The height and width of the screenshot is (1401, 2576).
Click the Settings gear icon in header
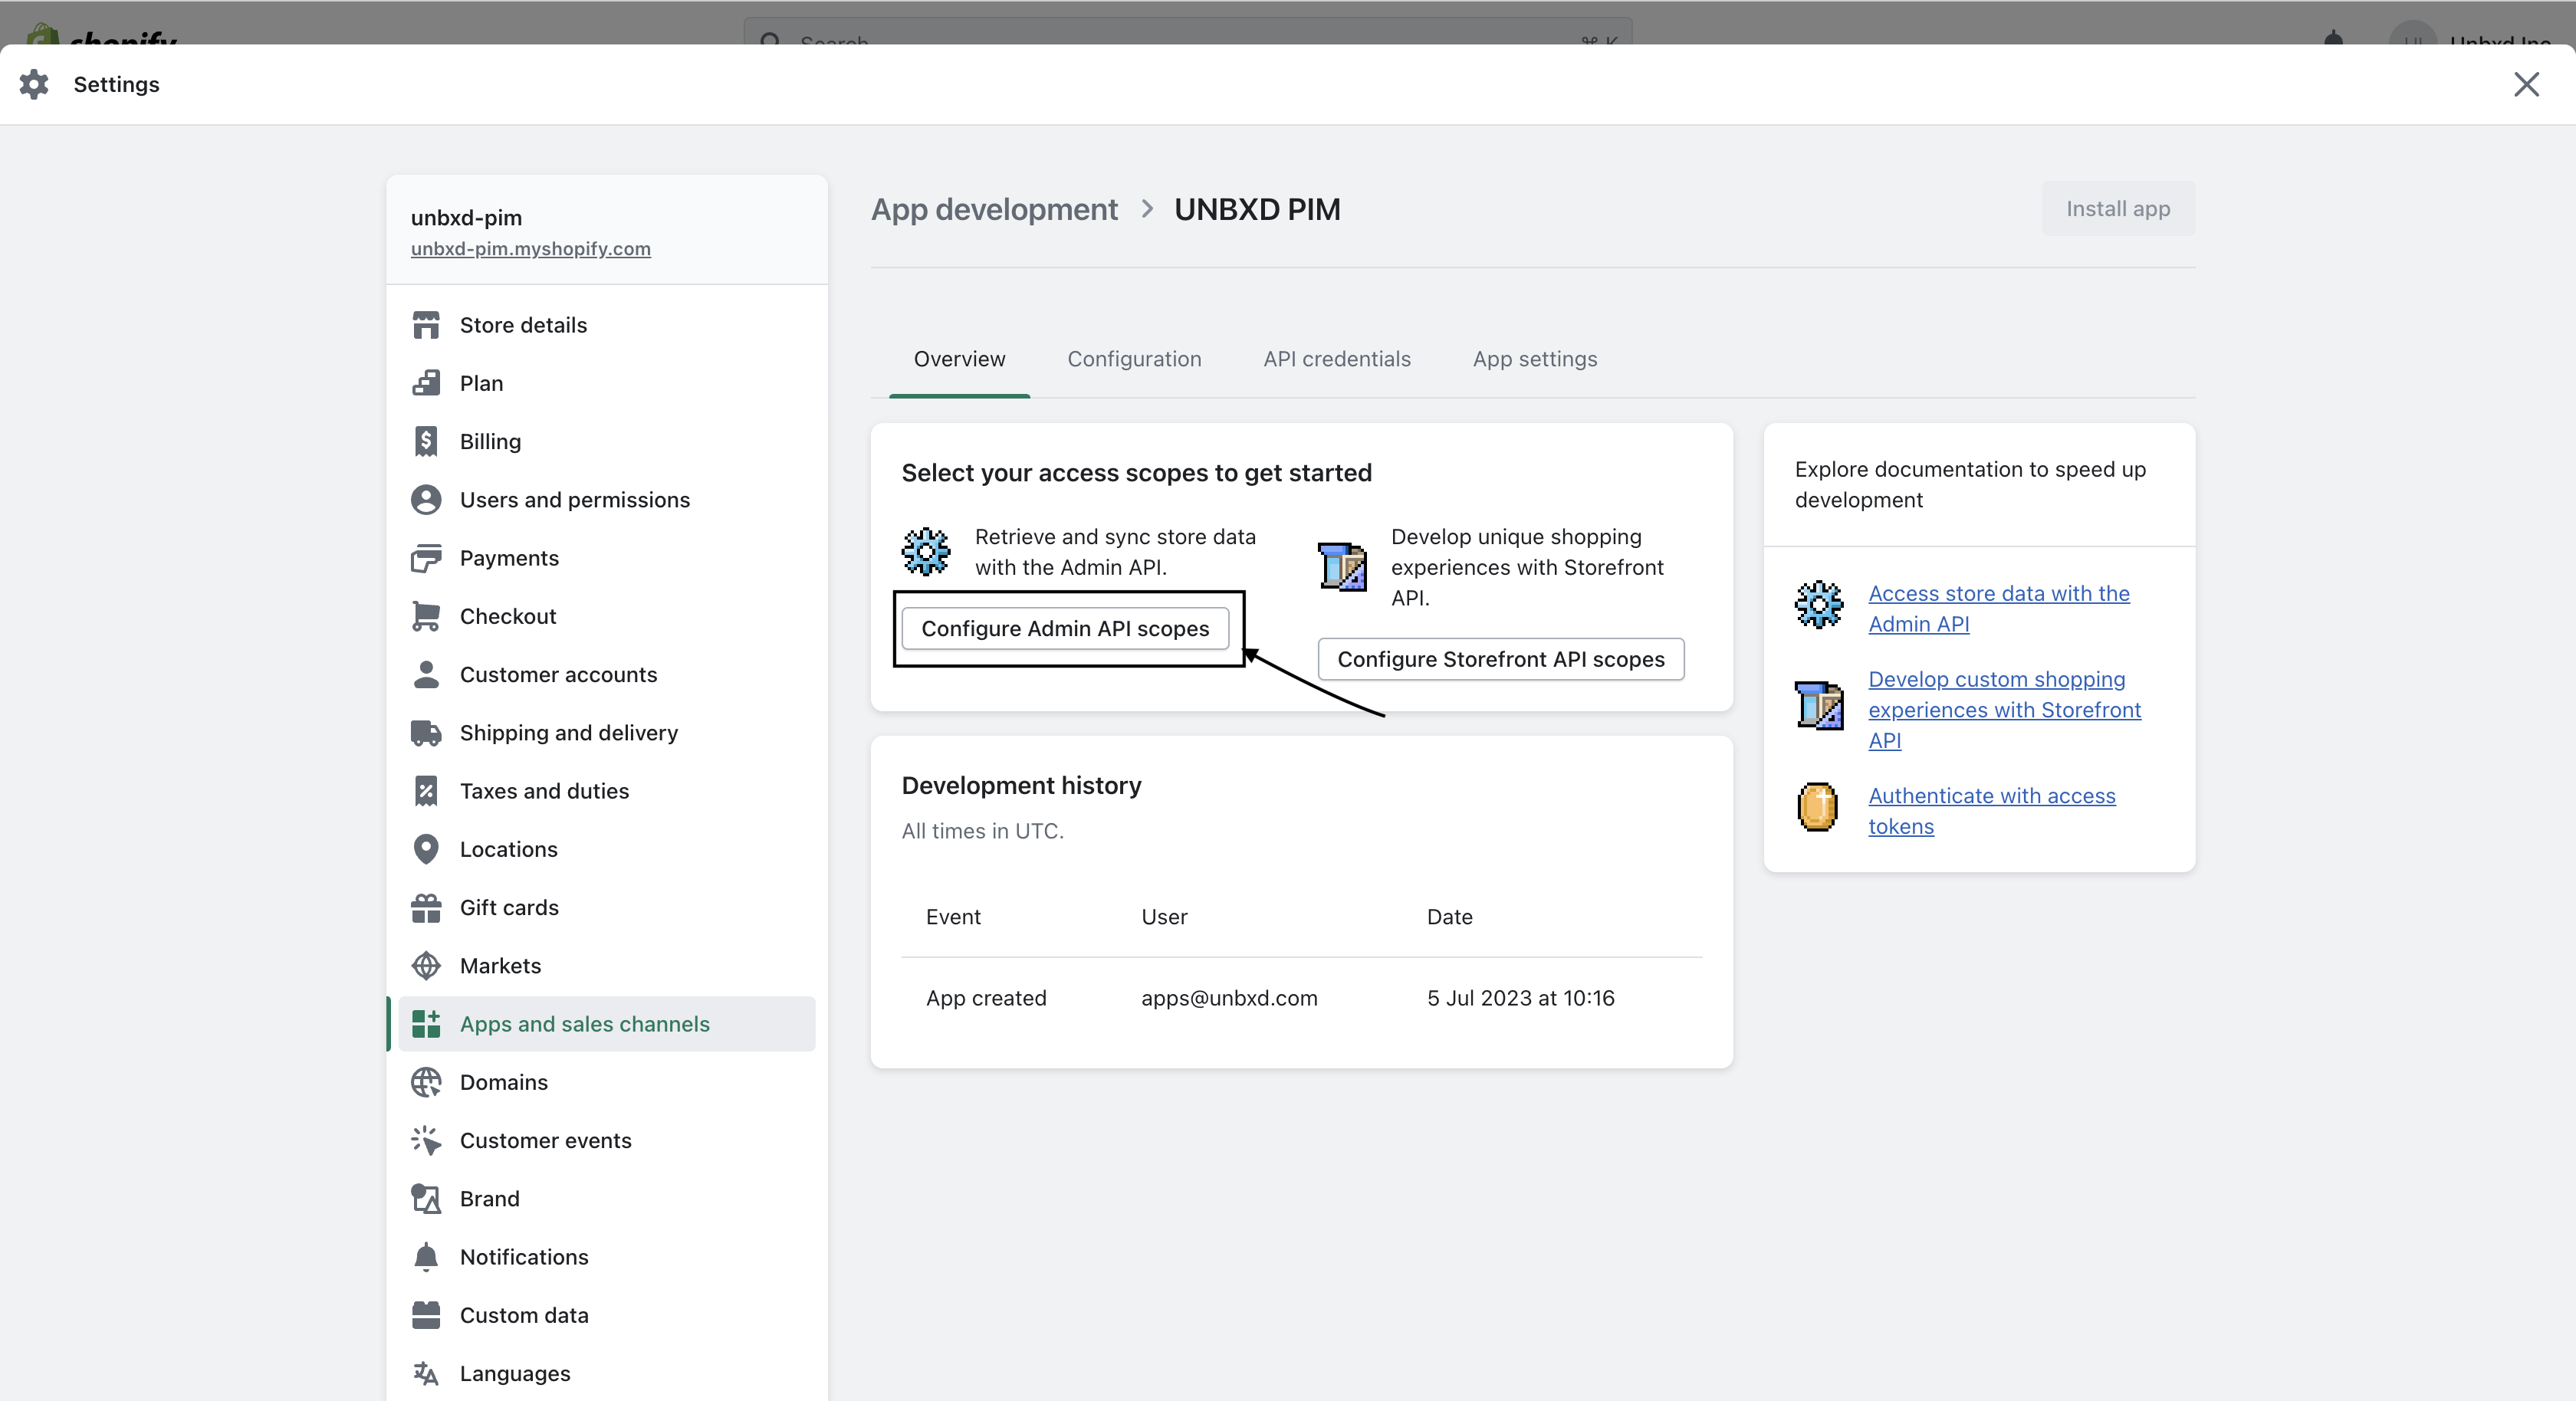34,84
